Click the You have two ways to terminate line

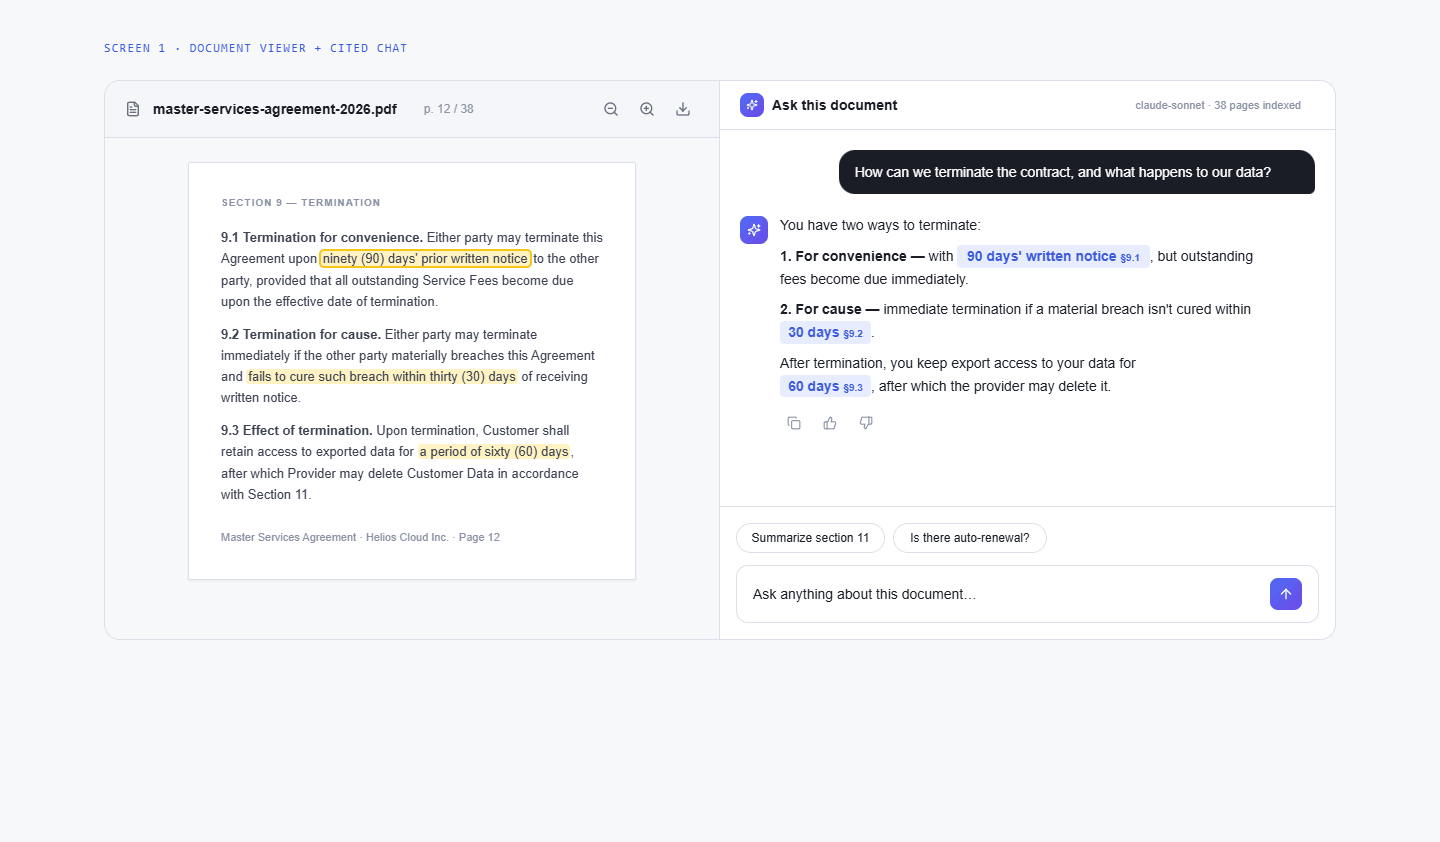click(880, 226)
